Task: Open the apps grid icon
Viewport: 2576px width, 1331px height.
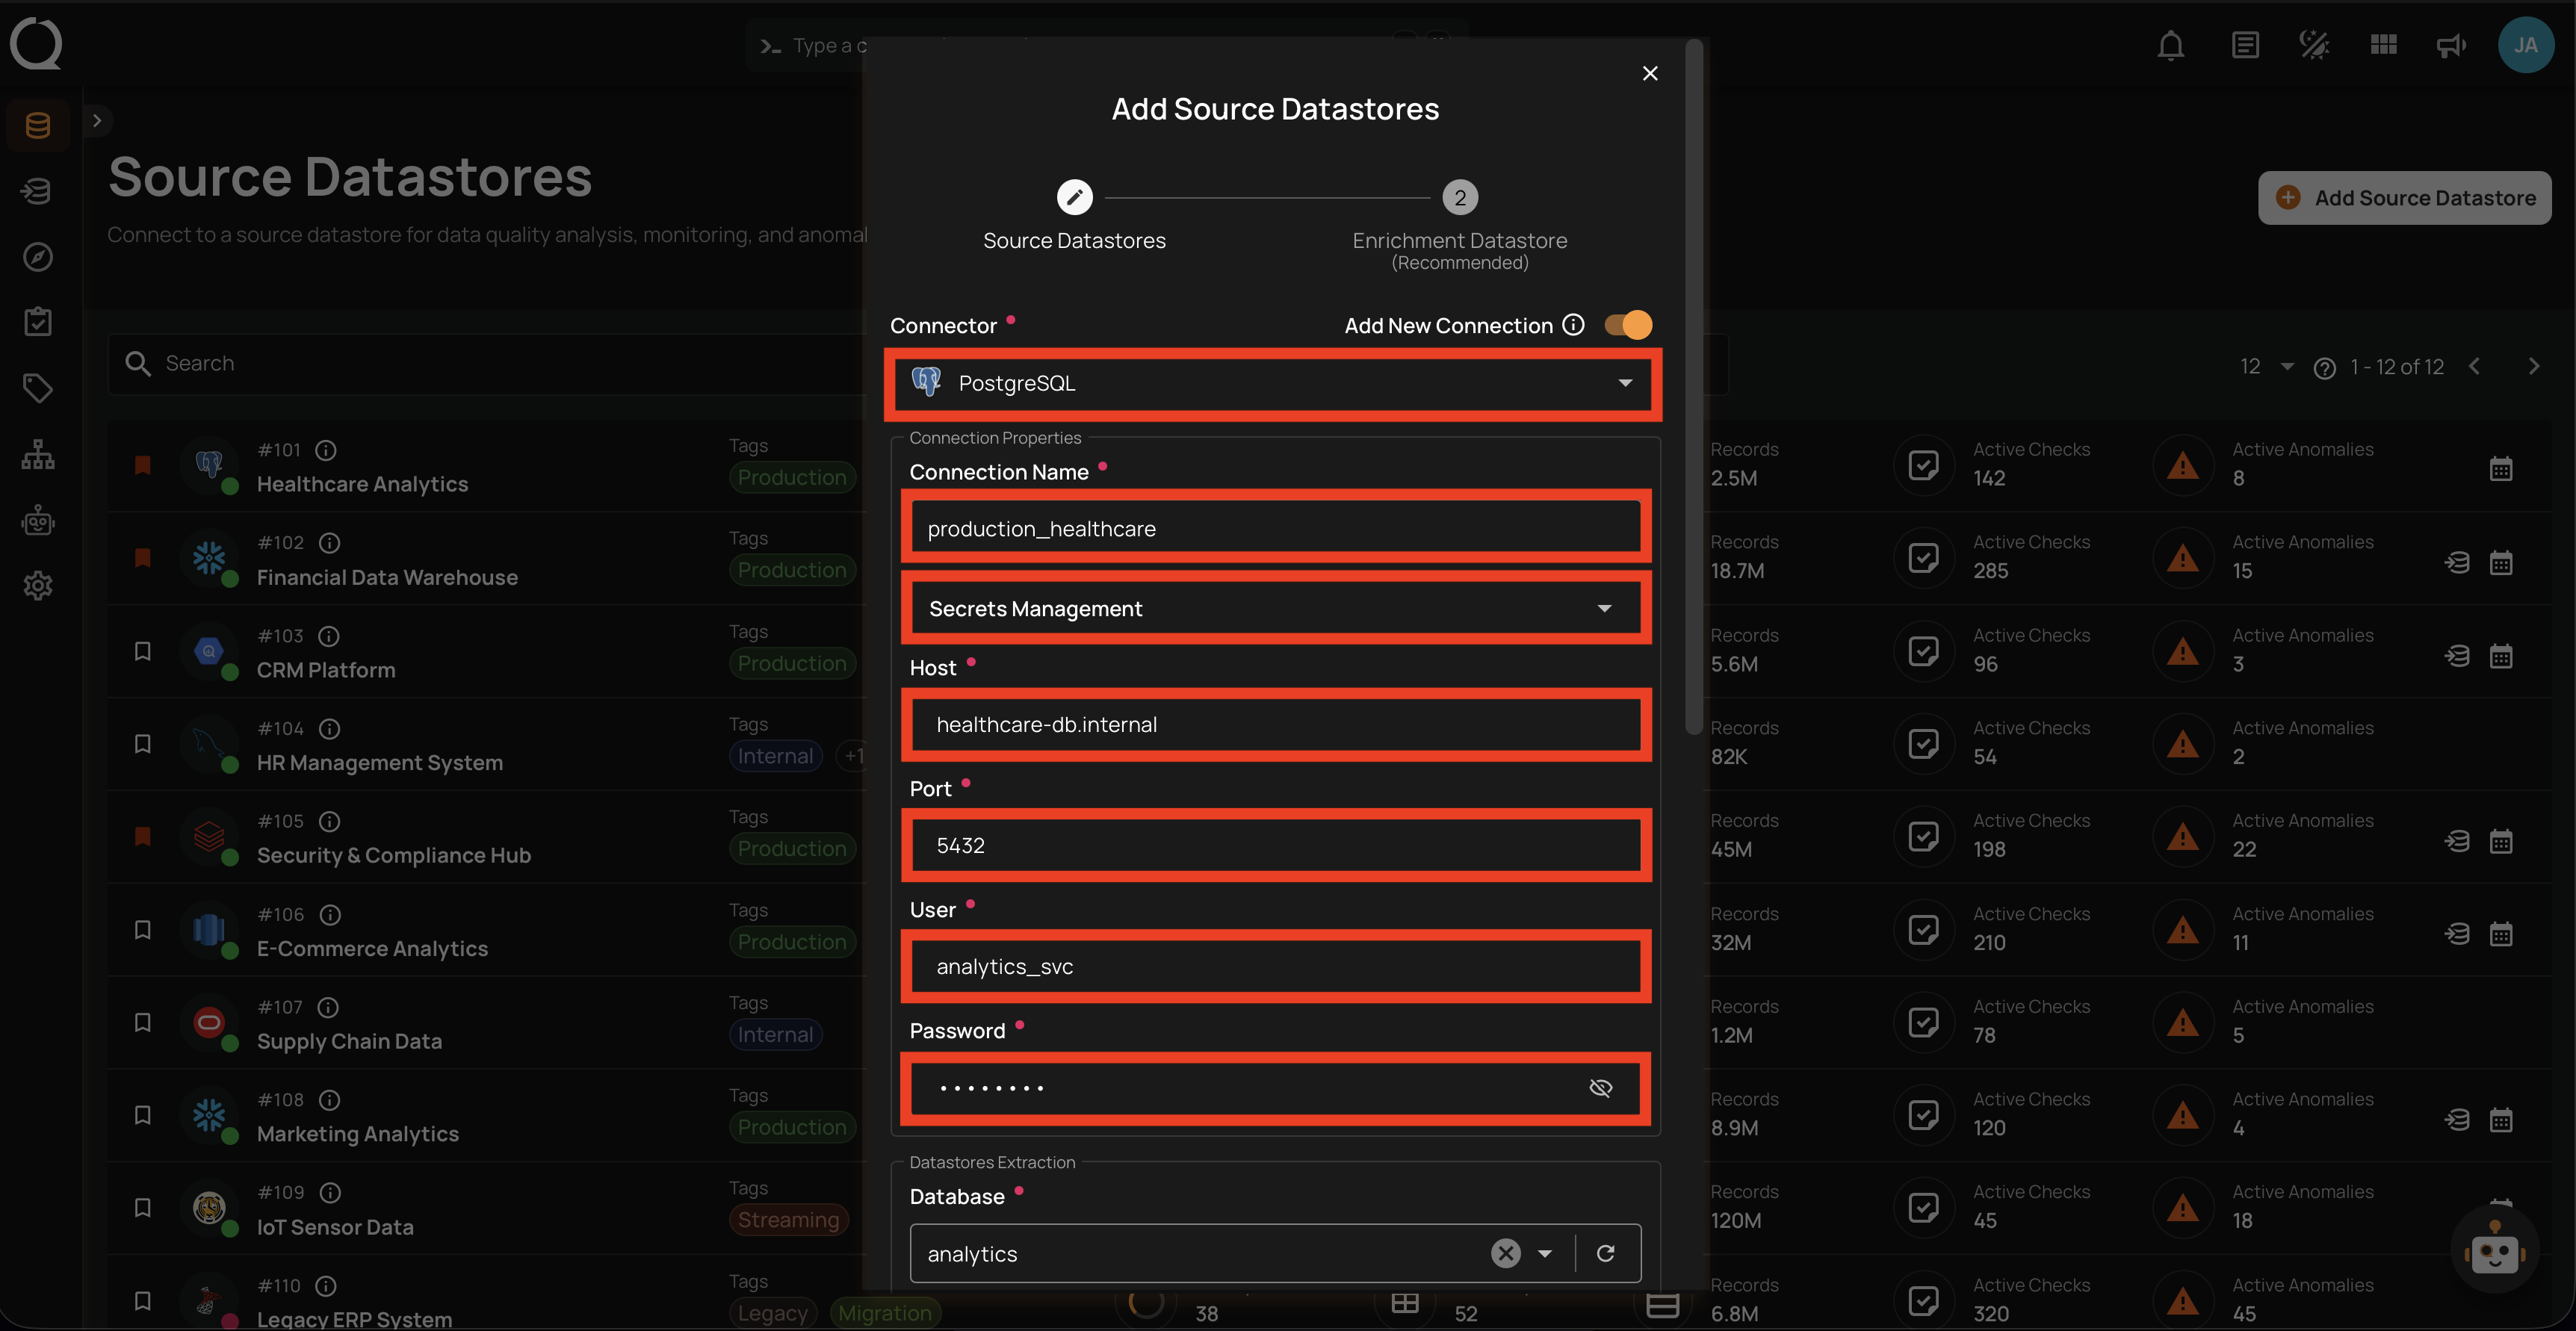Action: [2383, 45]
